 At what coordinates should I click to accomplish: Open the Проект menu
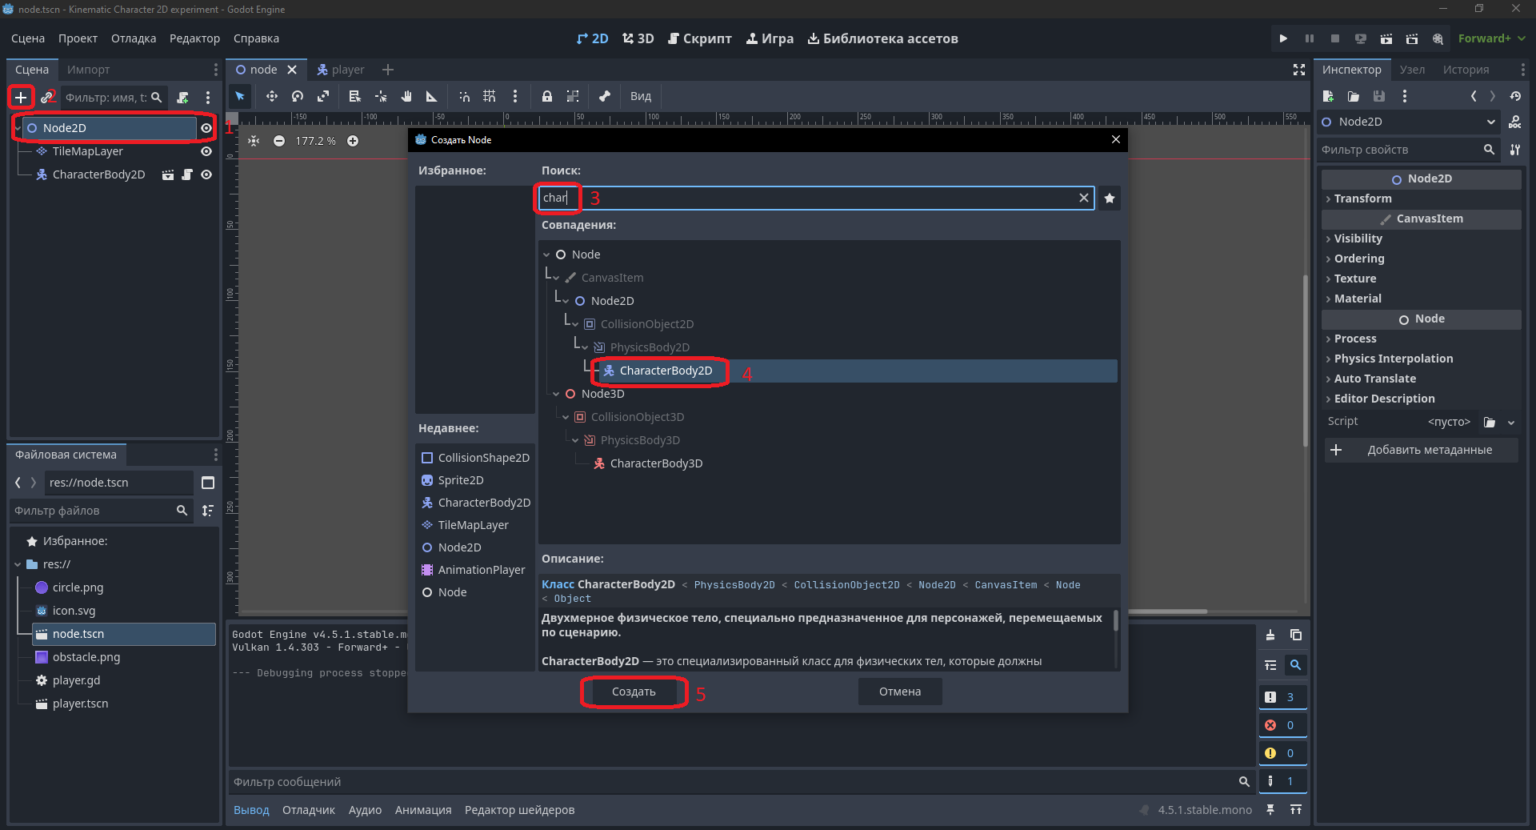[77, 38]
